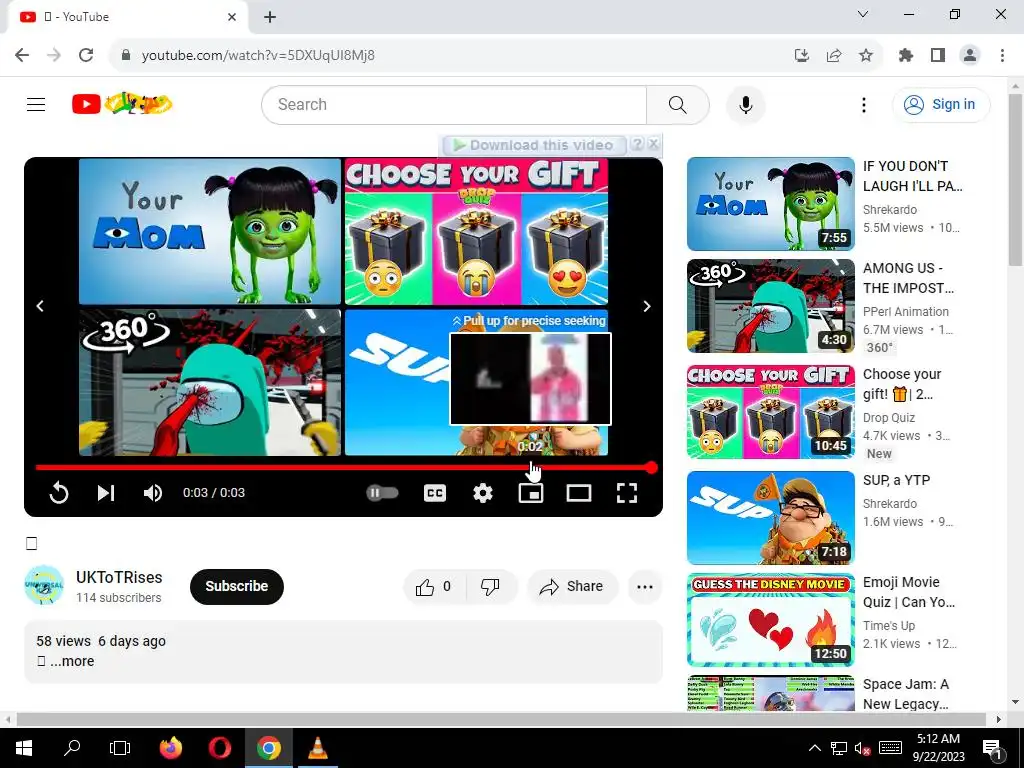Share this video
This screenshot has height=768, width=1024.
[572, 586]
